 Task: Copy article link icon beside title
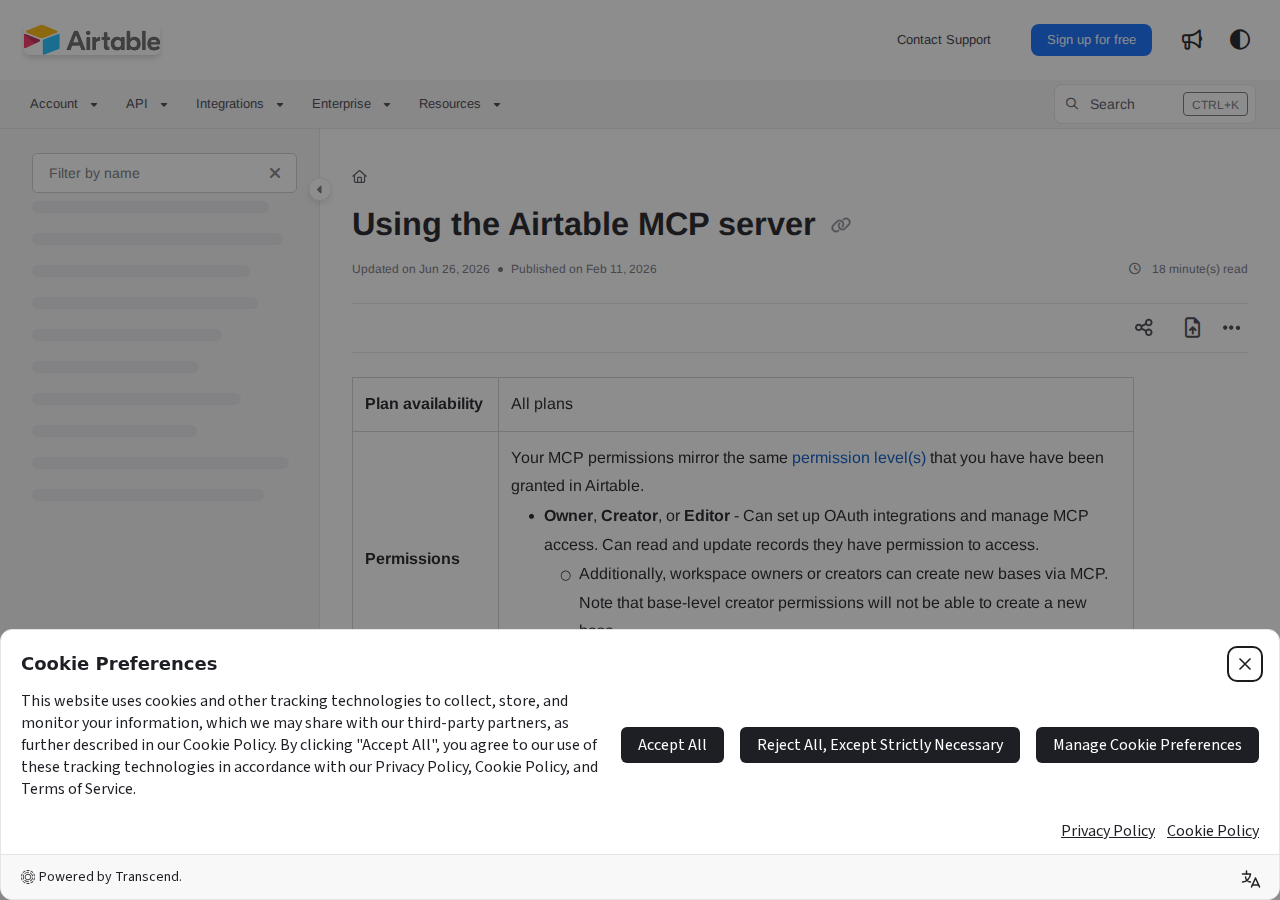[841, 225]
